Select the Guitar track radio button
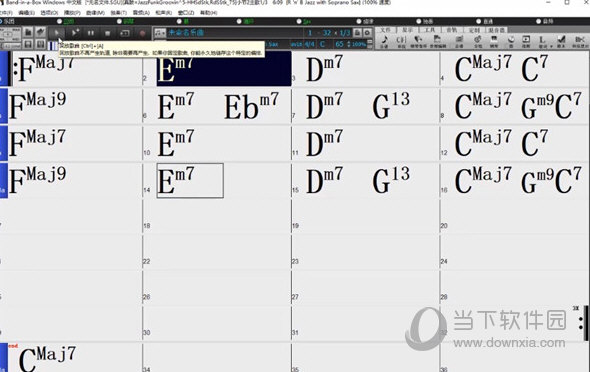590x372 pixels. (x=239, y=21)
